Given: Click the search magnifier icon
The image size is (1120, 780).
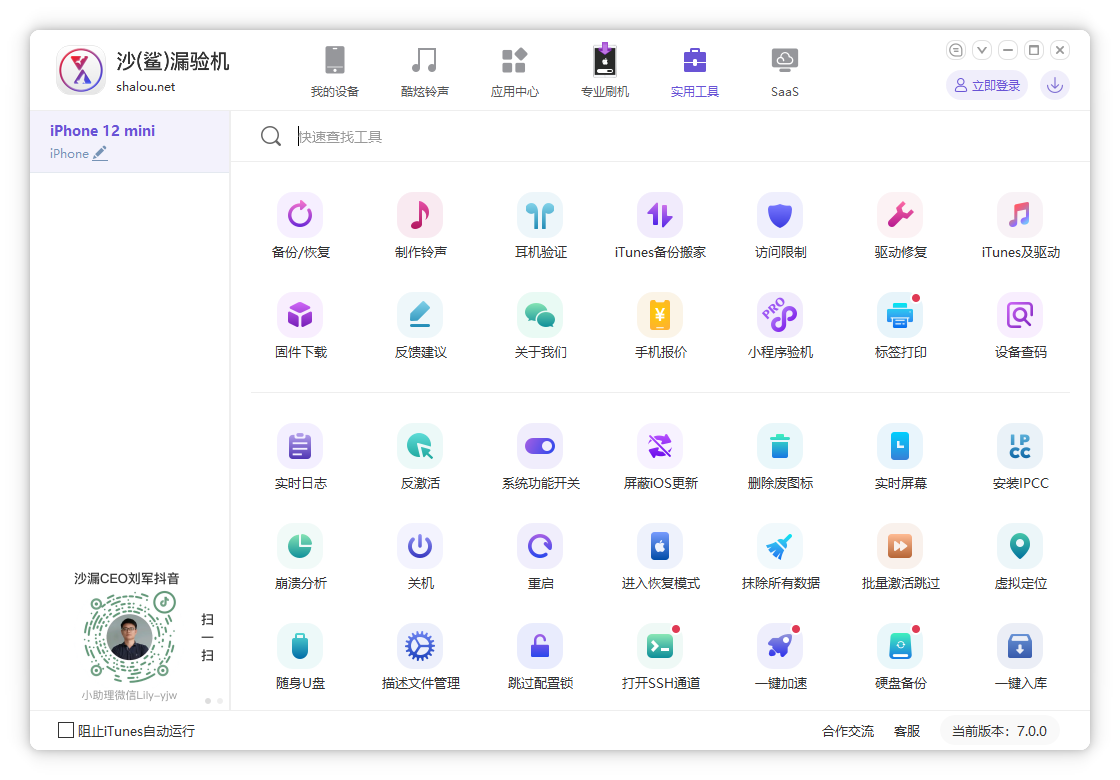Looking at the screenshot, I should [271, 136].
